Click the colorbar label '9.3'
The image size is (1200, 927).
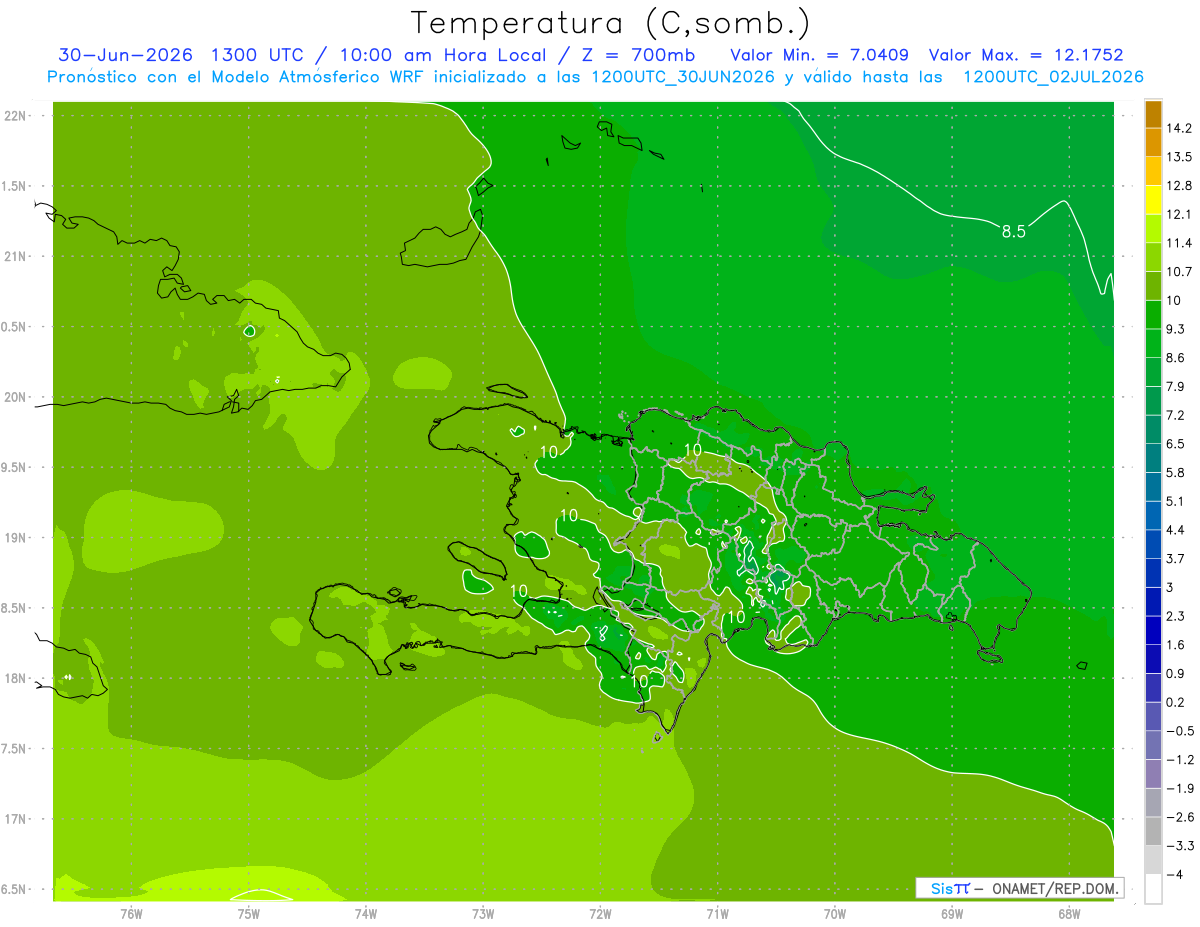1176,329
